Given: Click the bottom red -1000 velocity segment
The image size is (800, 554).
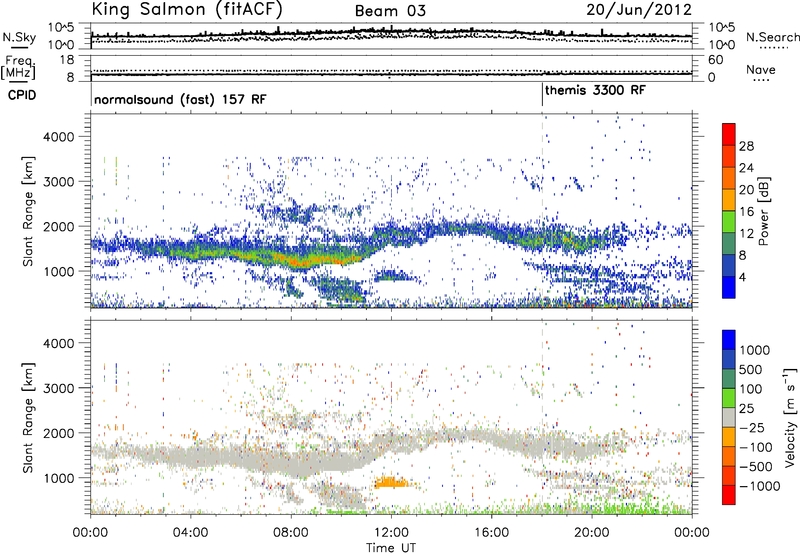Looking at the screenshot, I should (x=729, y=495).
